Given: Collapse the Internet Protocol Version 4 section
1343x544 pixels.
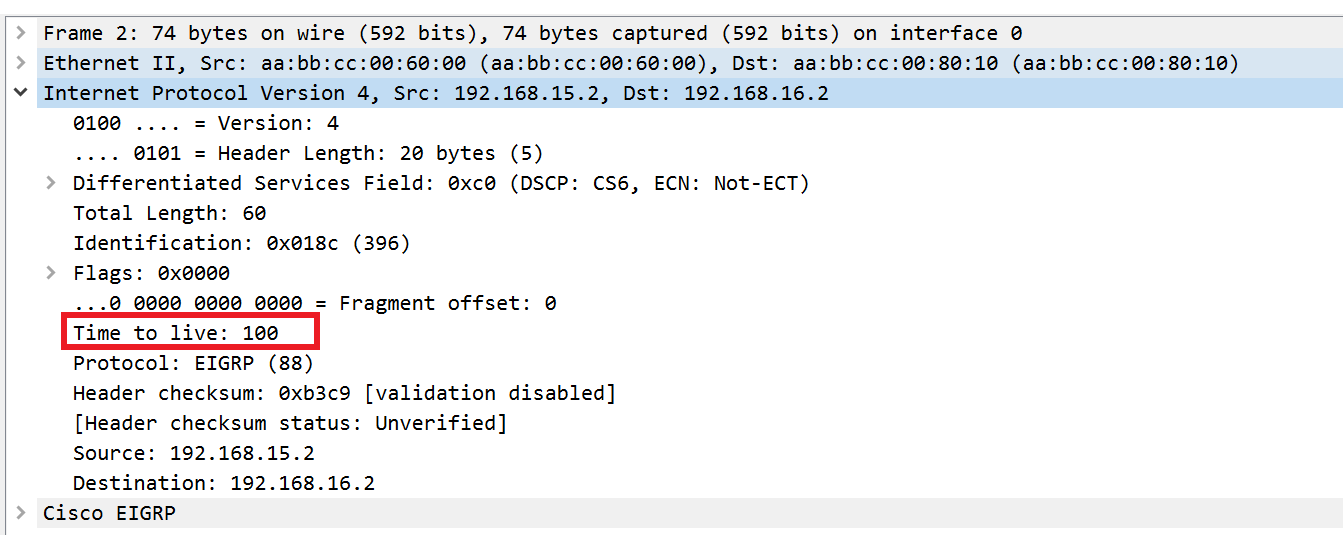Looking at the screenshot, I should click(20, 94).
